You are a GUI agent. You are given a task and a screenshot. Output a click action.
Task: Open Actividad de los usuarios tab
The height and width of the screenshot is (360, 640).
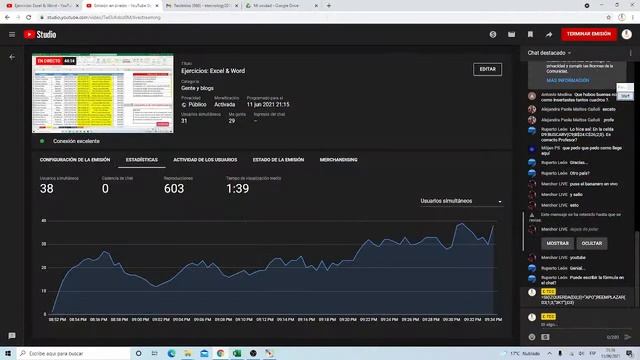click(x=205, y=160)
